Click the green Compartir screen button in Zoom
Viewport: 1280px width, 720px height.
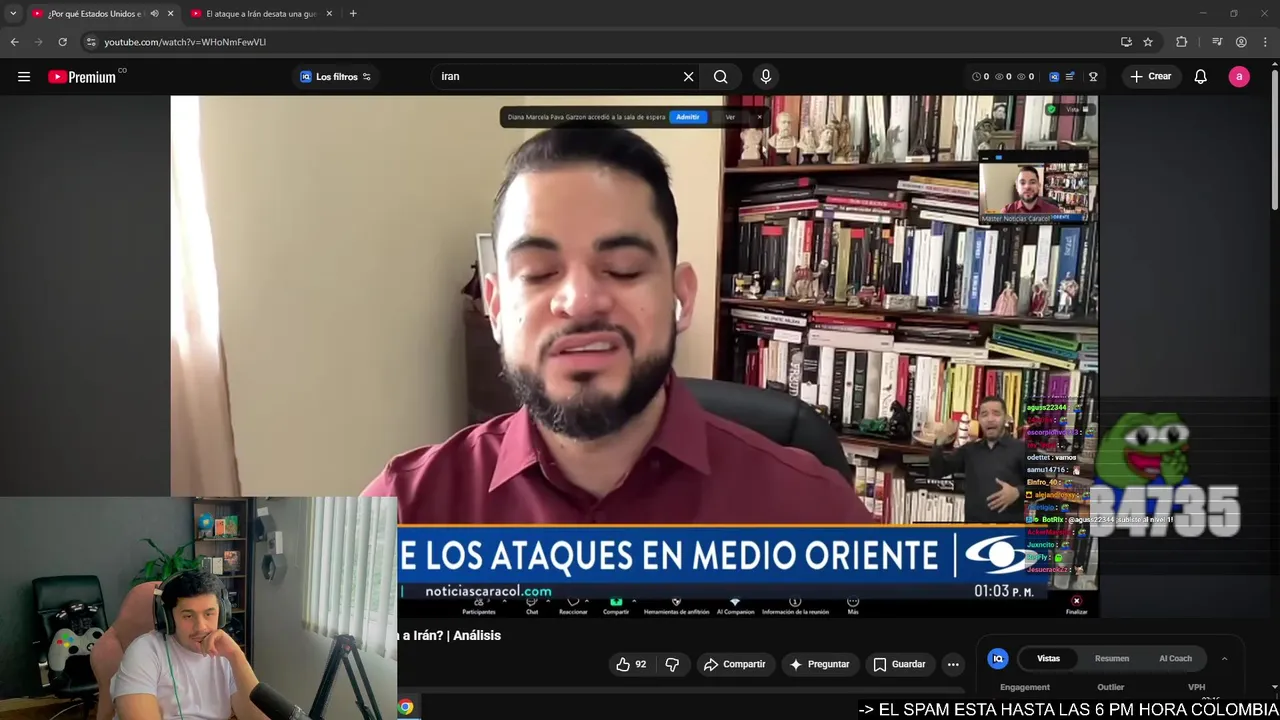616,606
